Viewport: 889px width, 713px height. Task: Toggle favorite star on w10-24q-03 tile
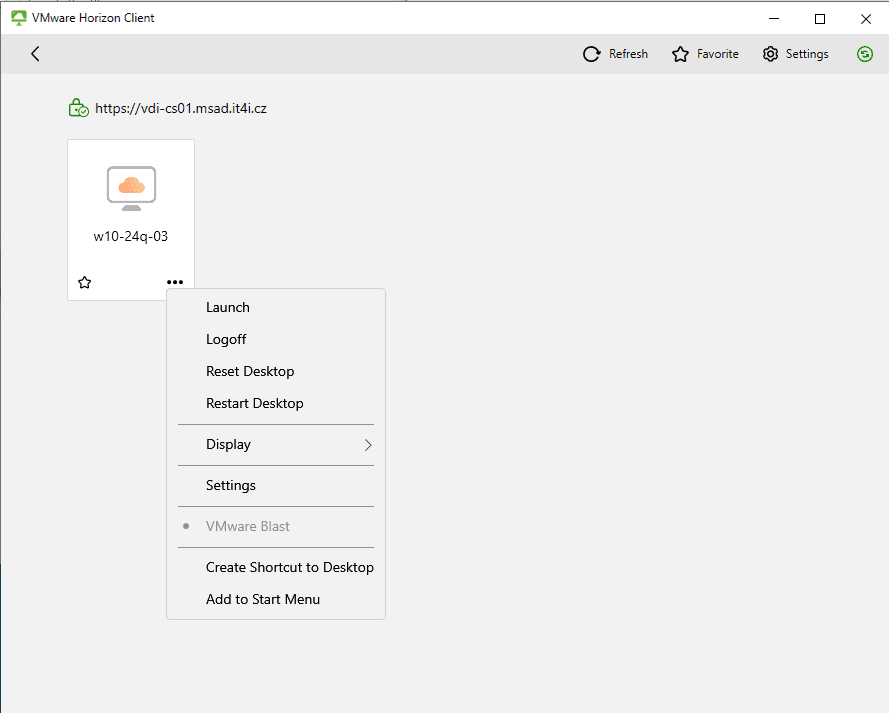point(85,283)
